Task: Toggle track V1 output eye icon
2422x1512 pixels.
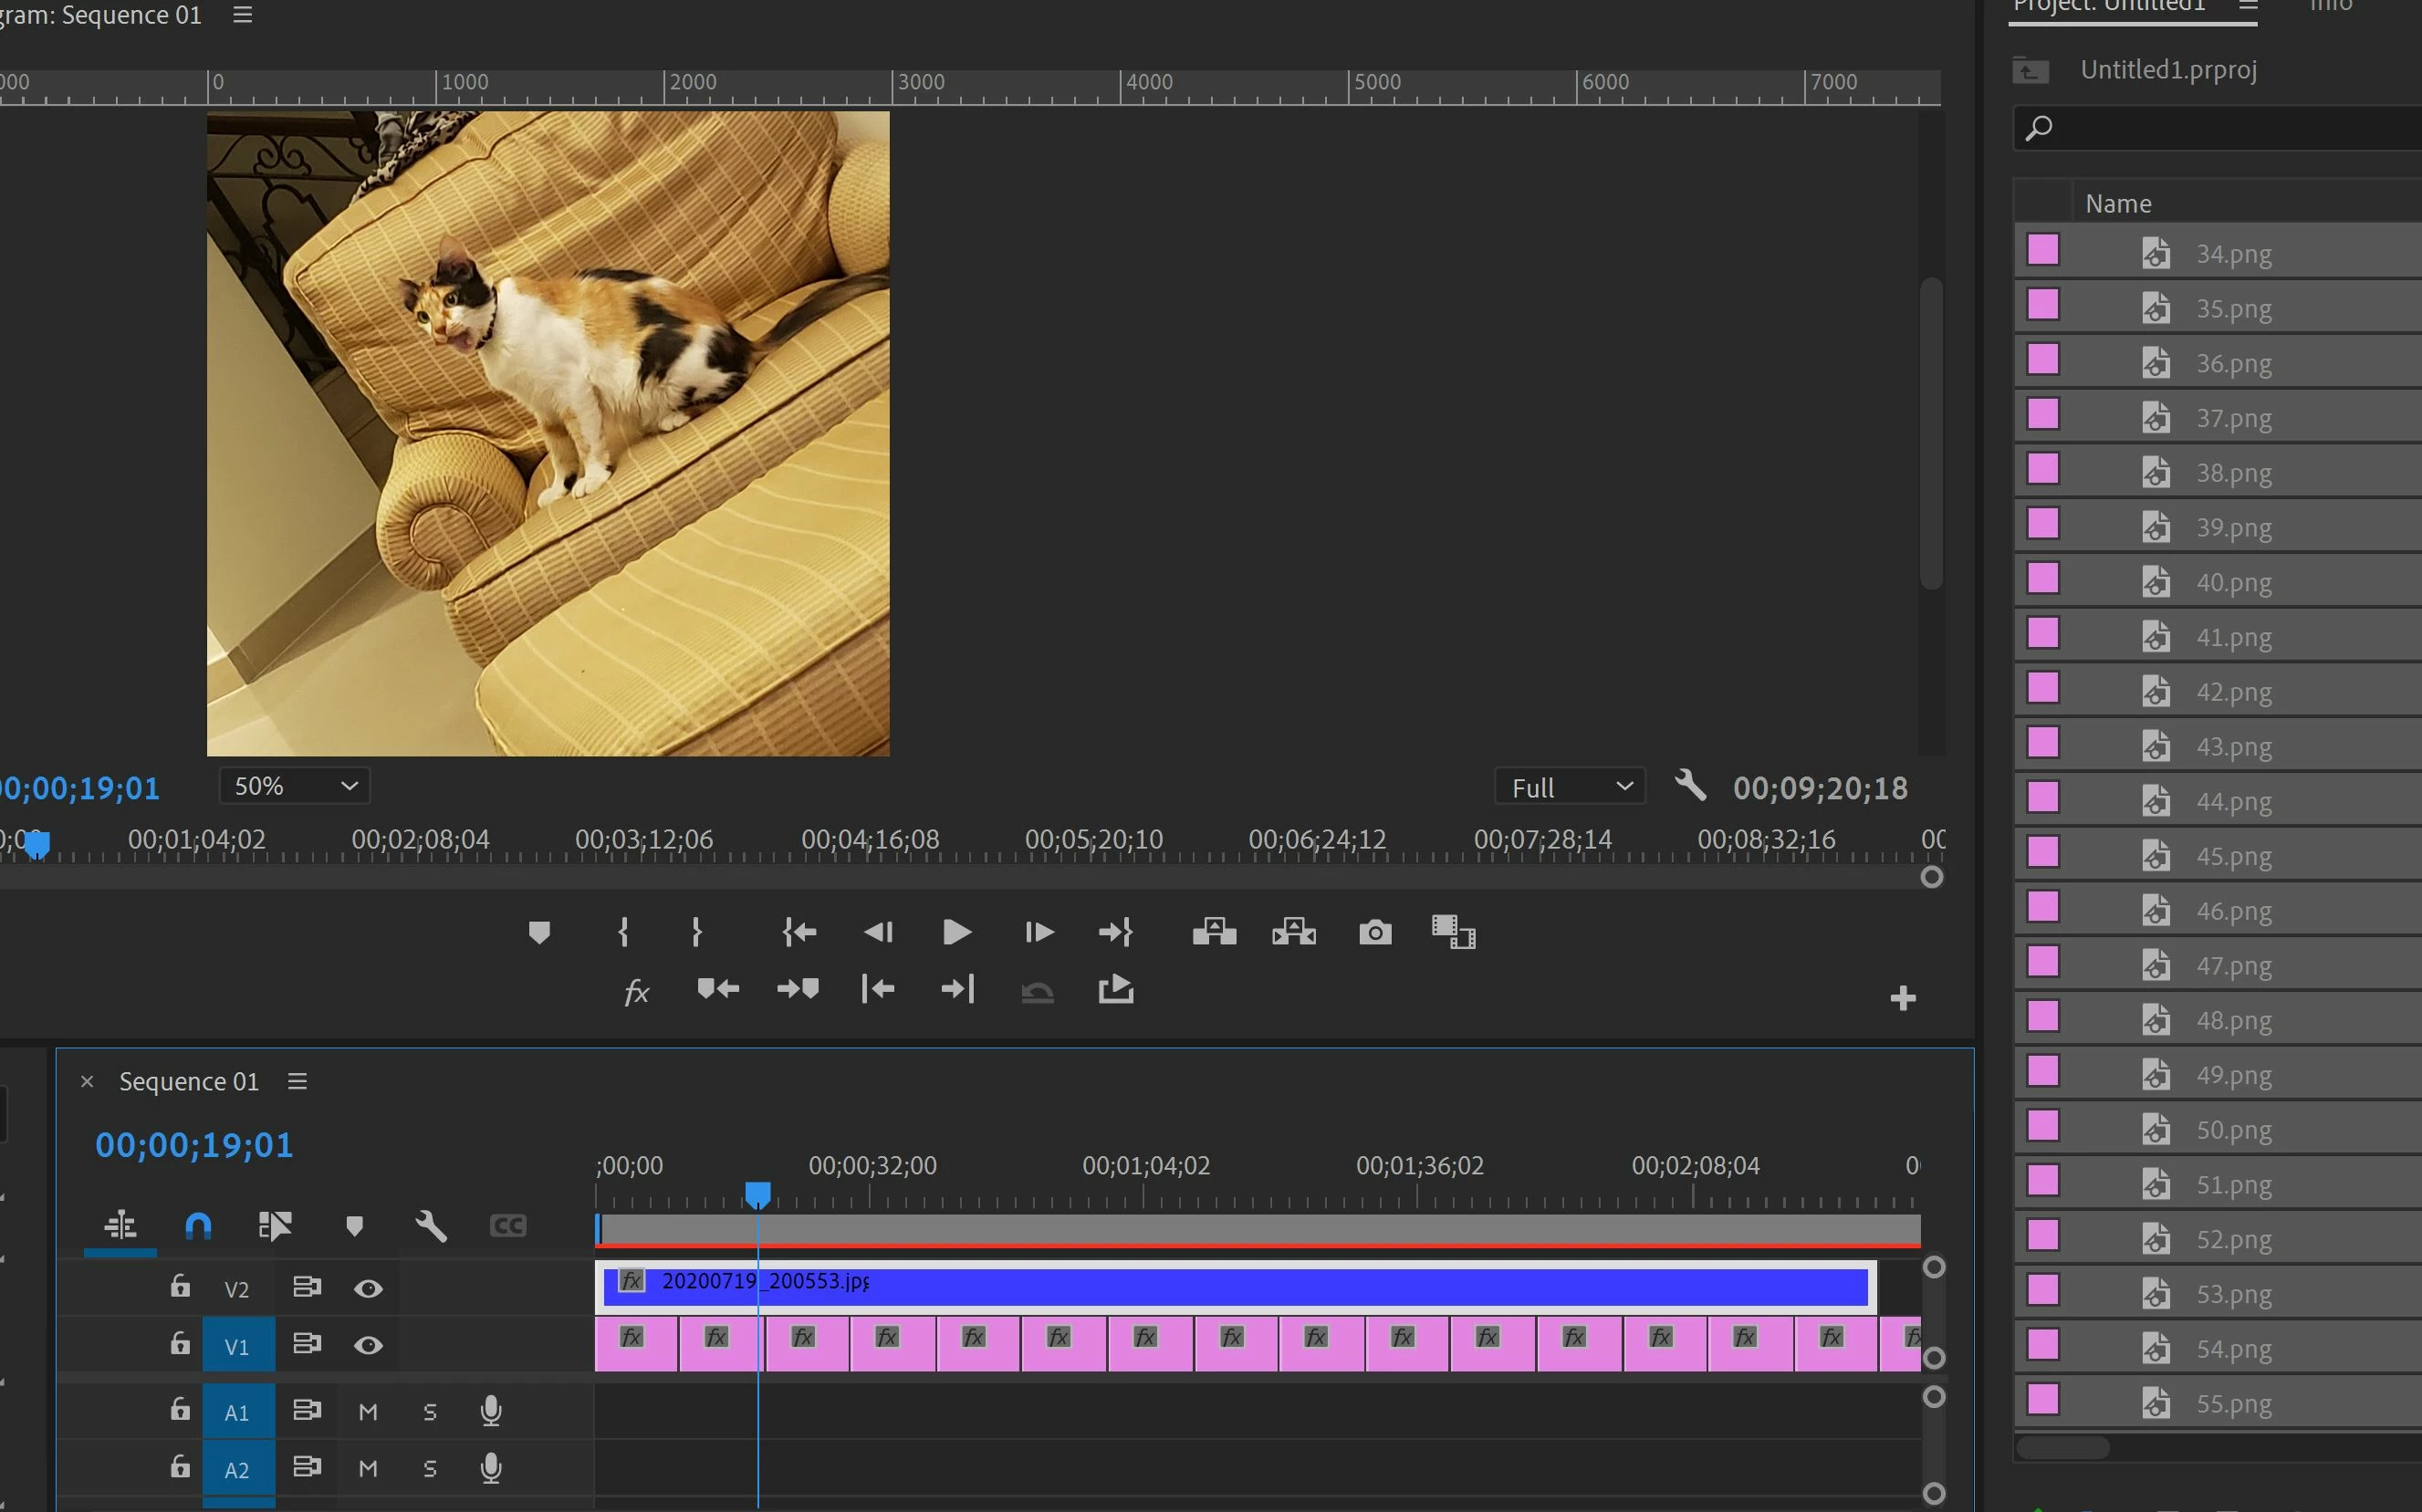Action: pos(368,1345)
